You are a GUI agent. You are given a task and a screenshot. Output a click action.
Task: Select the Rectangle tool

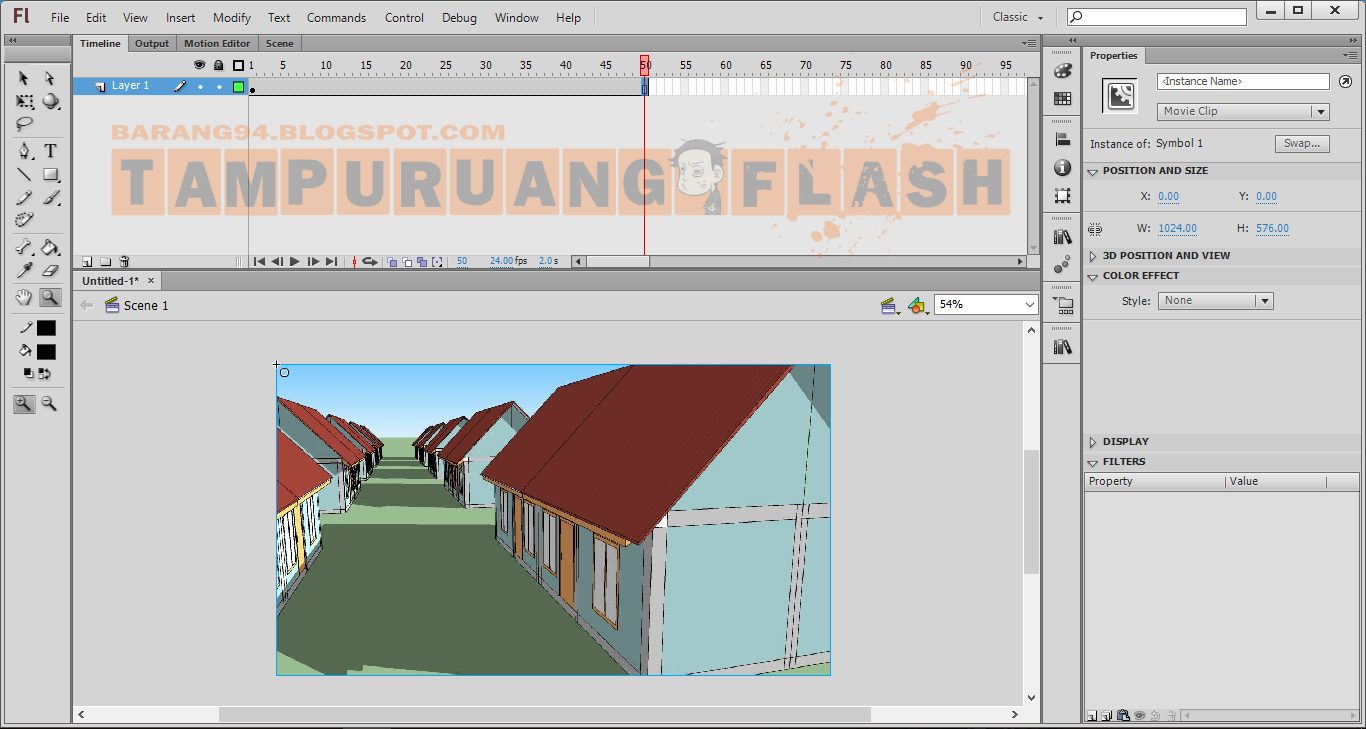point(50,175)
